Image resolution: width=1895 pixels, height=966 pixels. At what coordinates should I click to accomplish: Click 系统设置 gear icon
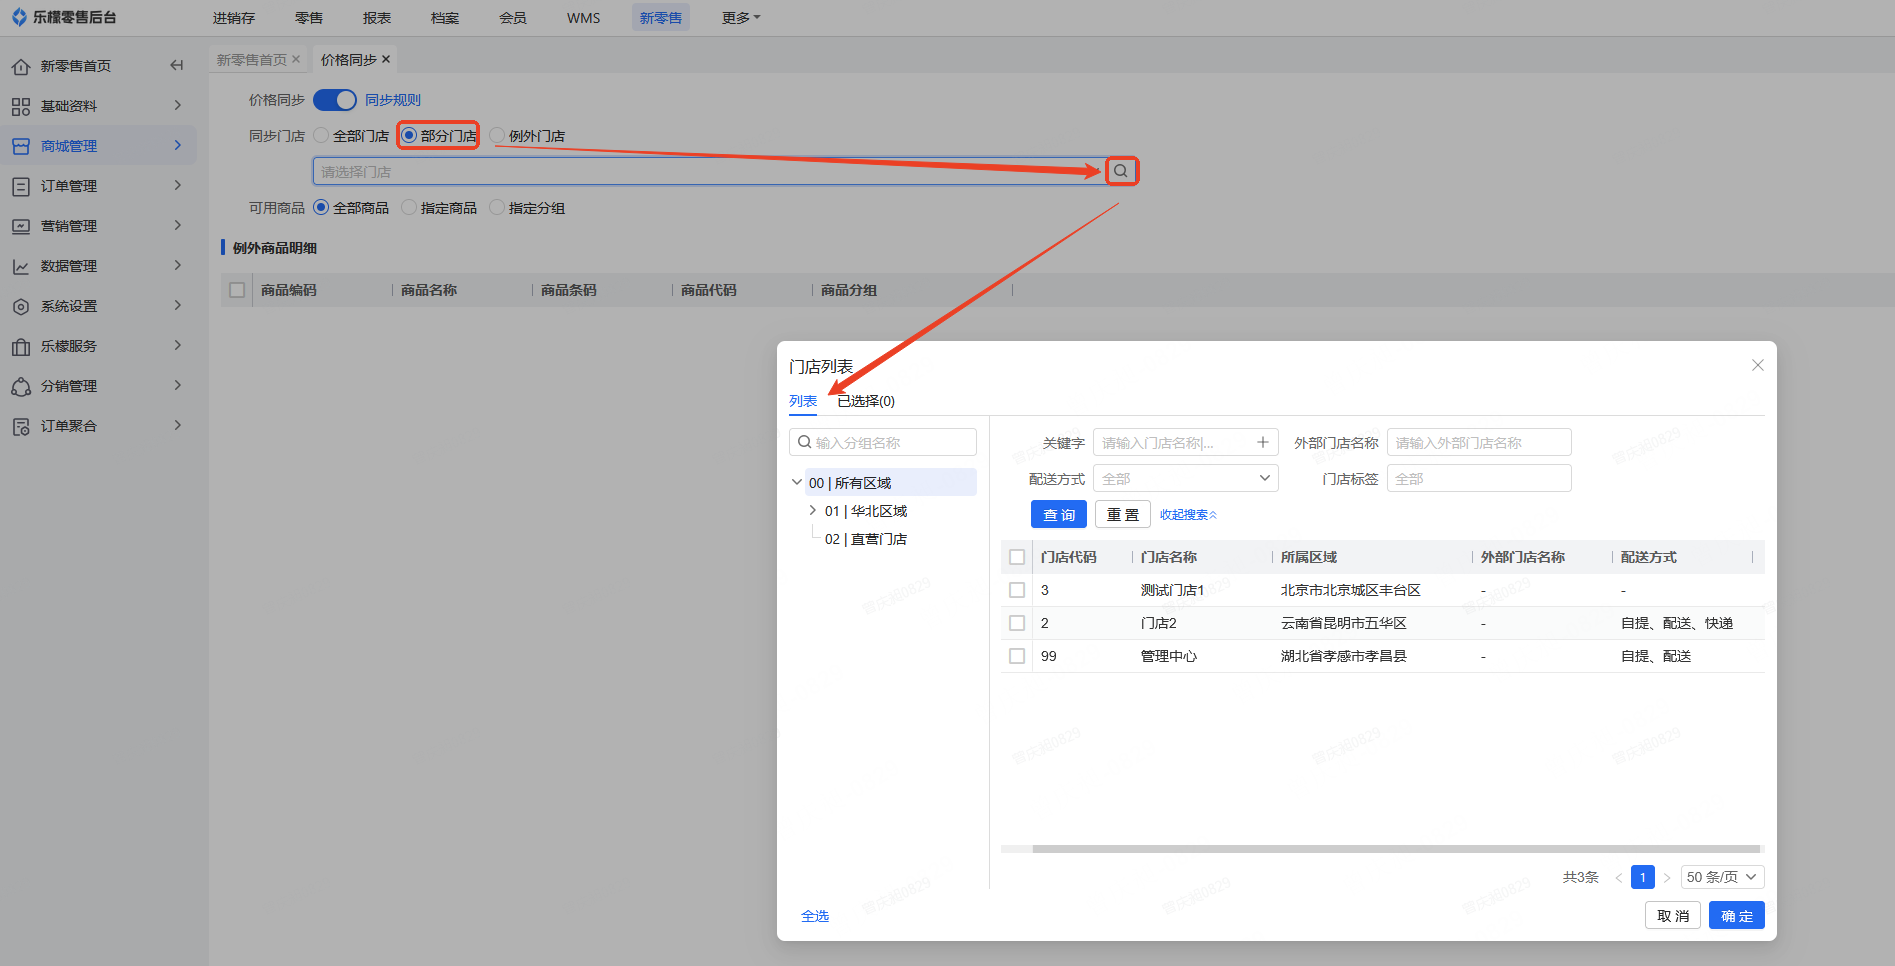[x=21, y=306]
